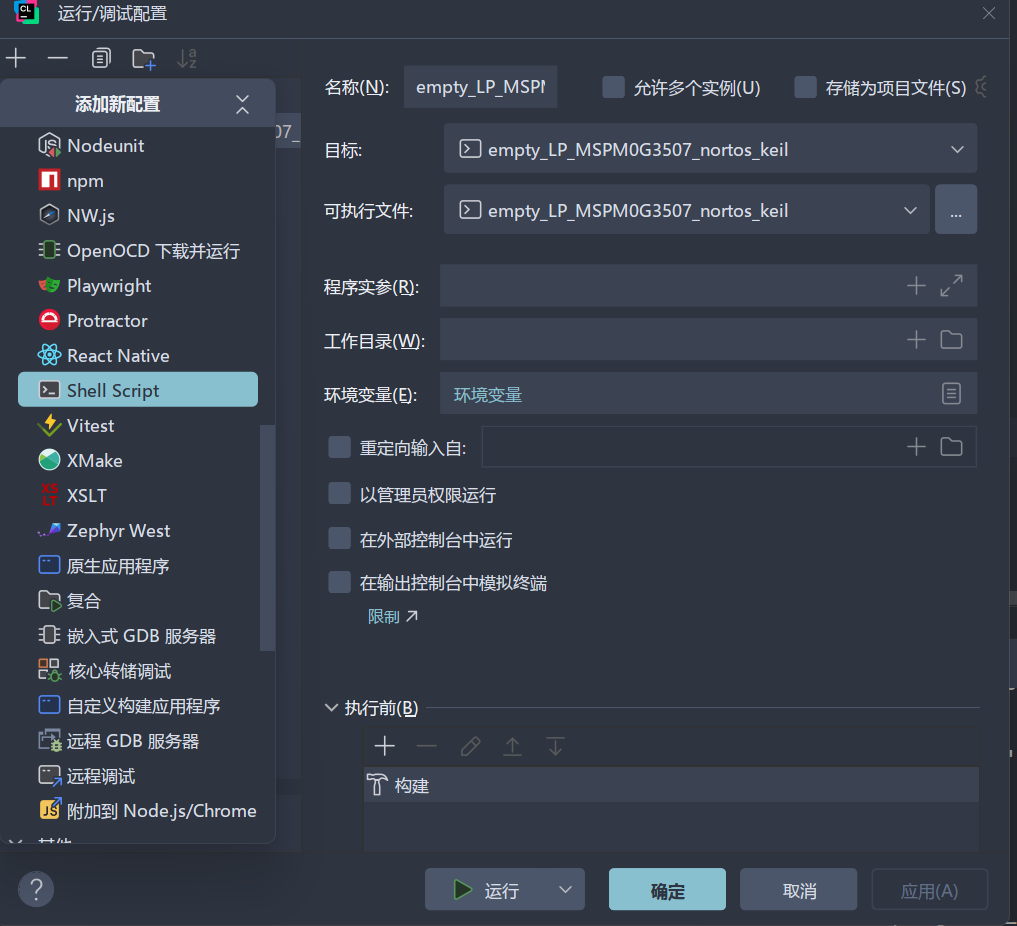The height and width of the screenshot is (926, 1017).
Task: Remove configuration with minus icon
Action: point(58,58)
